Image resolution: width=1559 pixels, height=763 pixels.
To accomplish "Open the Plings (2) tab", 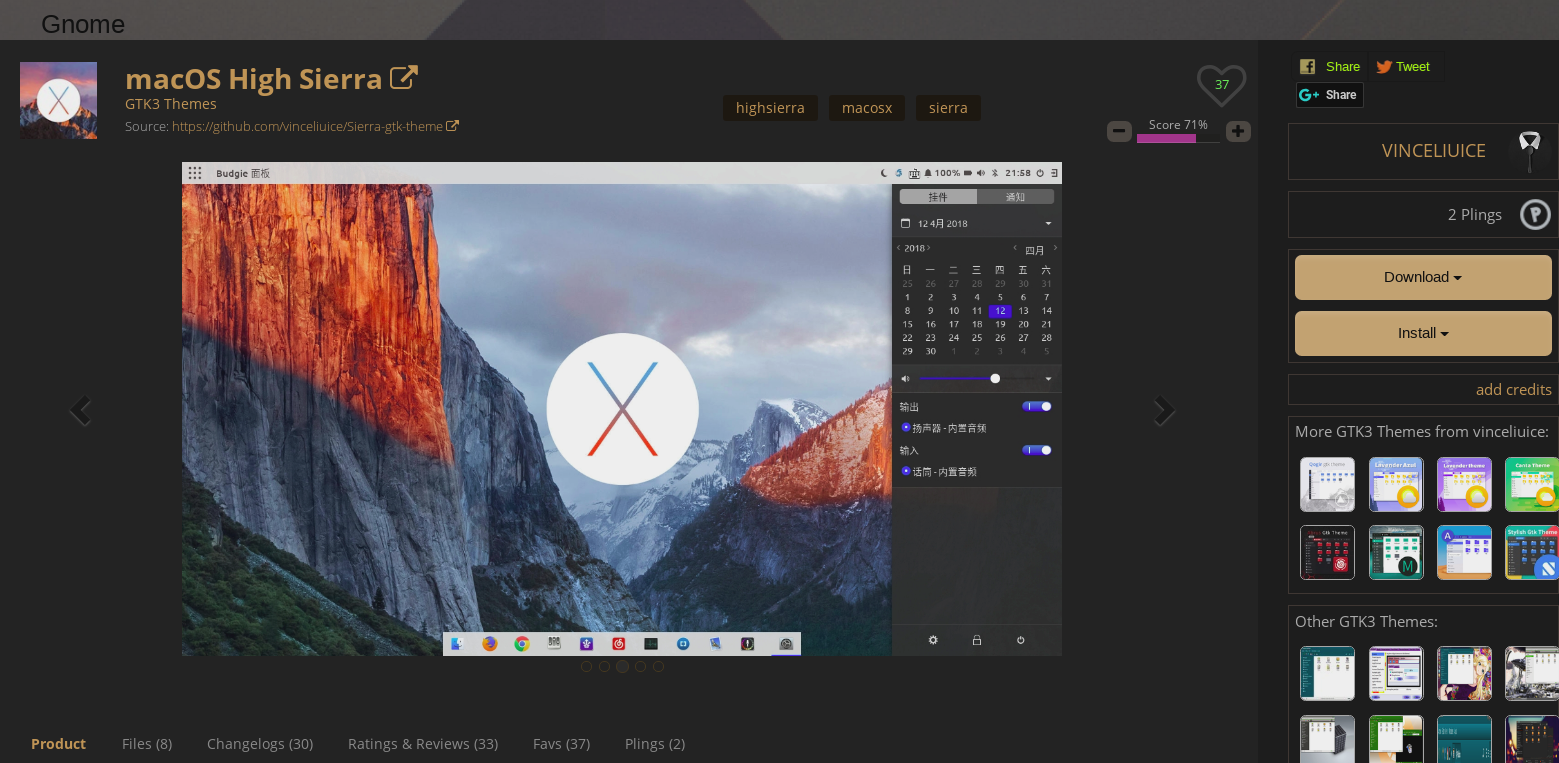I will pyautogui.click(x=655, y=744).
